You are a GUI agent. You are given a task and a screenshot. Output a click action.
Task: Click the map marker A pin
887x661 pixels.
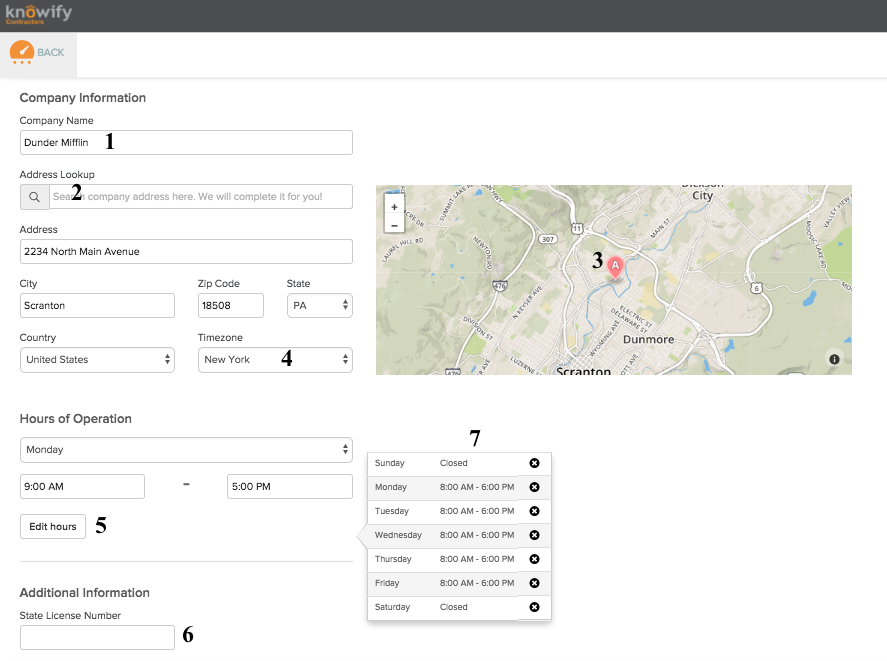click(615, 267)
